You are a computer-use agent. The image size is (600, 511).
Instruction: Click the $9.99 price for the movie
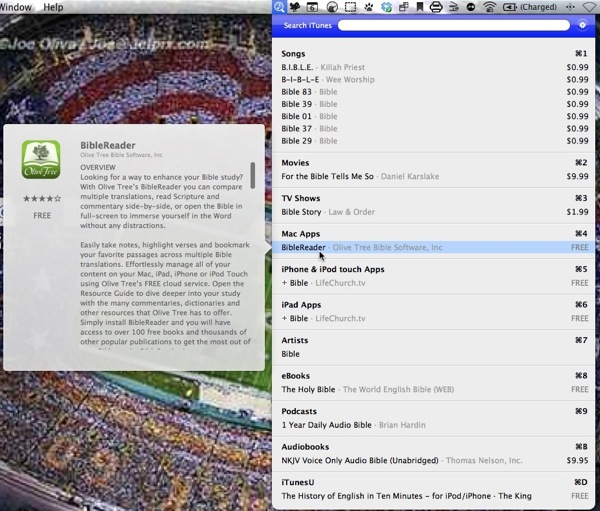577,176
